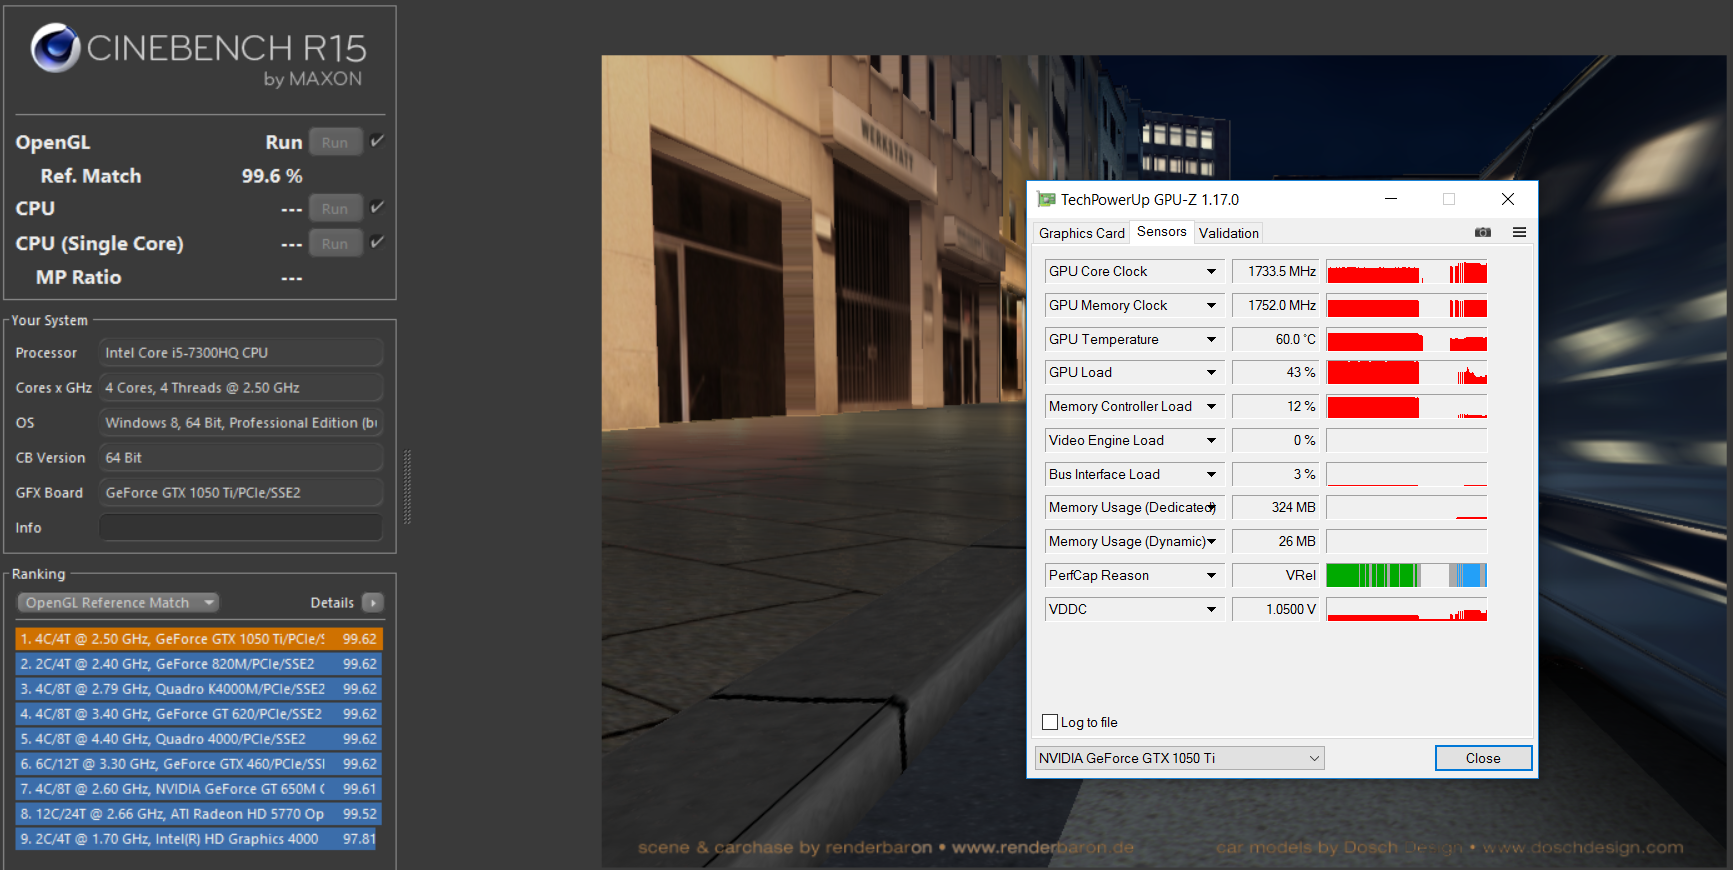
Task: Click the CB Version 64 Bit field
Action: coord(241,458)
